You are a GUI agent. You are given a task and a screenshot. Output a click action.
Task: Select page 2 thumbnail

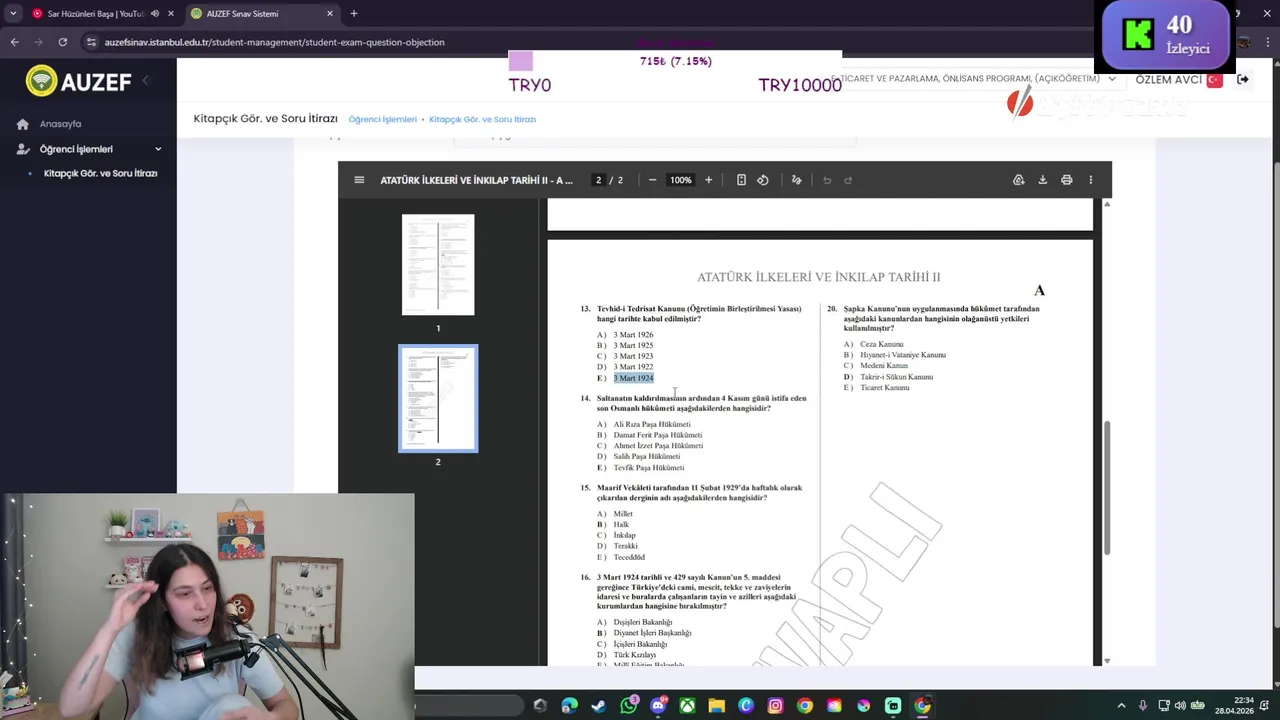pos(438,398)
